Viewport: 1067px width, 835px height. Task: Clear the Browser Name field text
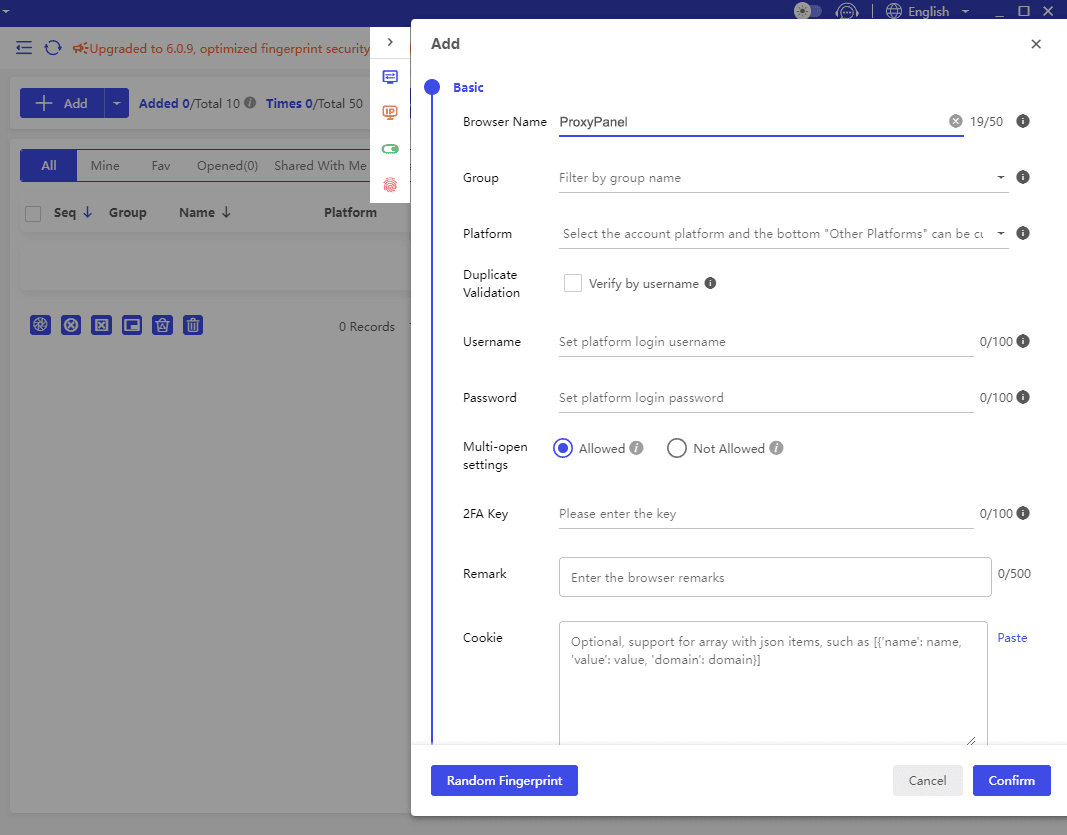click(955, 121)
